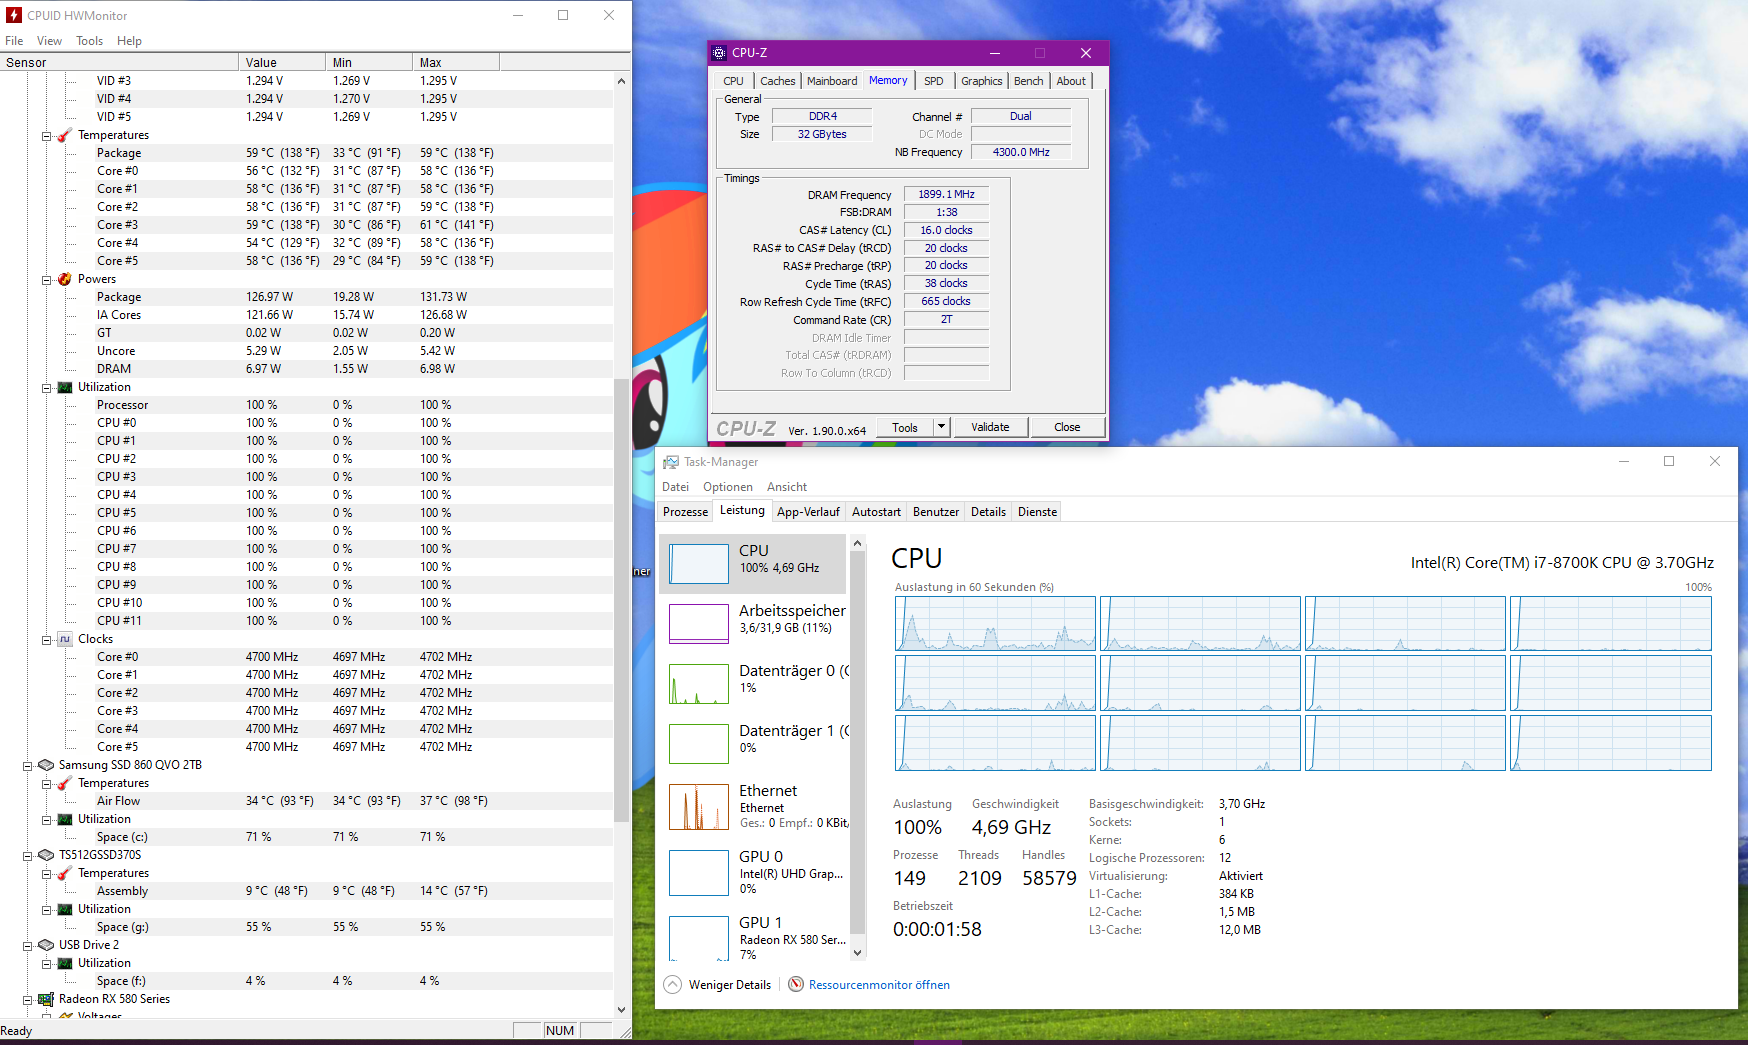1748x1045 pixels.
Task: Click the HWMonitor red lightning app icon
Action: coord(14,15)
